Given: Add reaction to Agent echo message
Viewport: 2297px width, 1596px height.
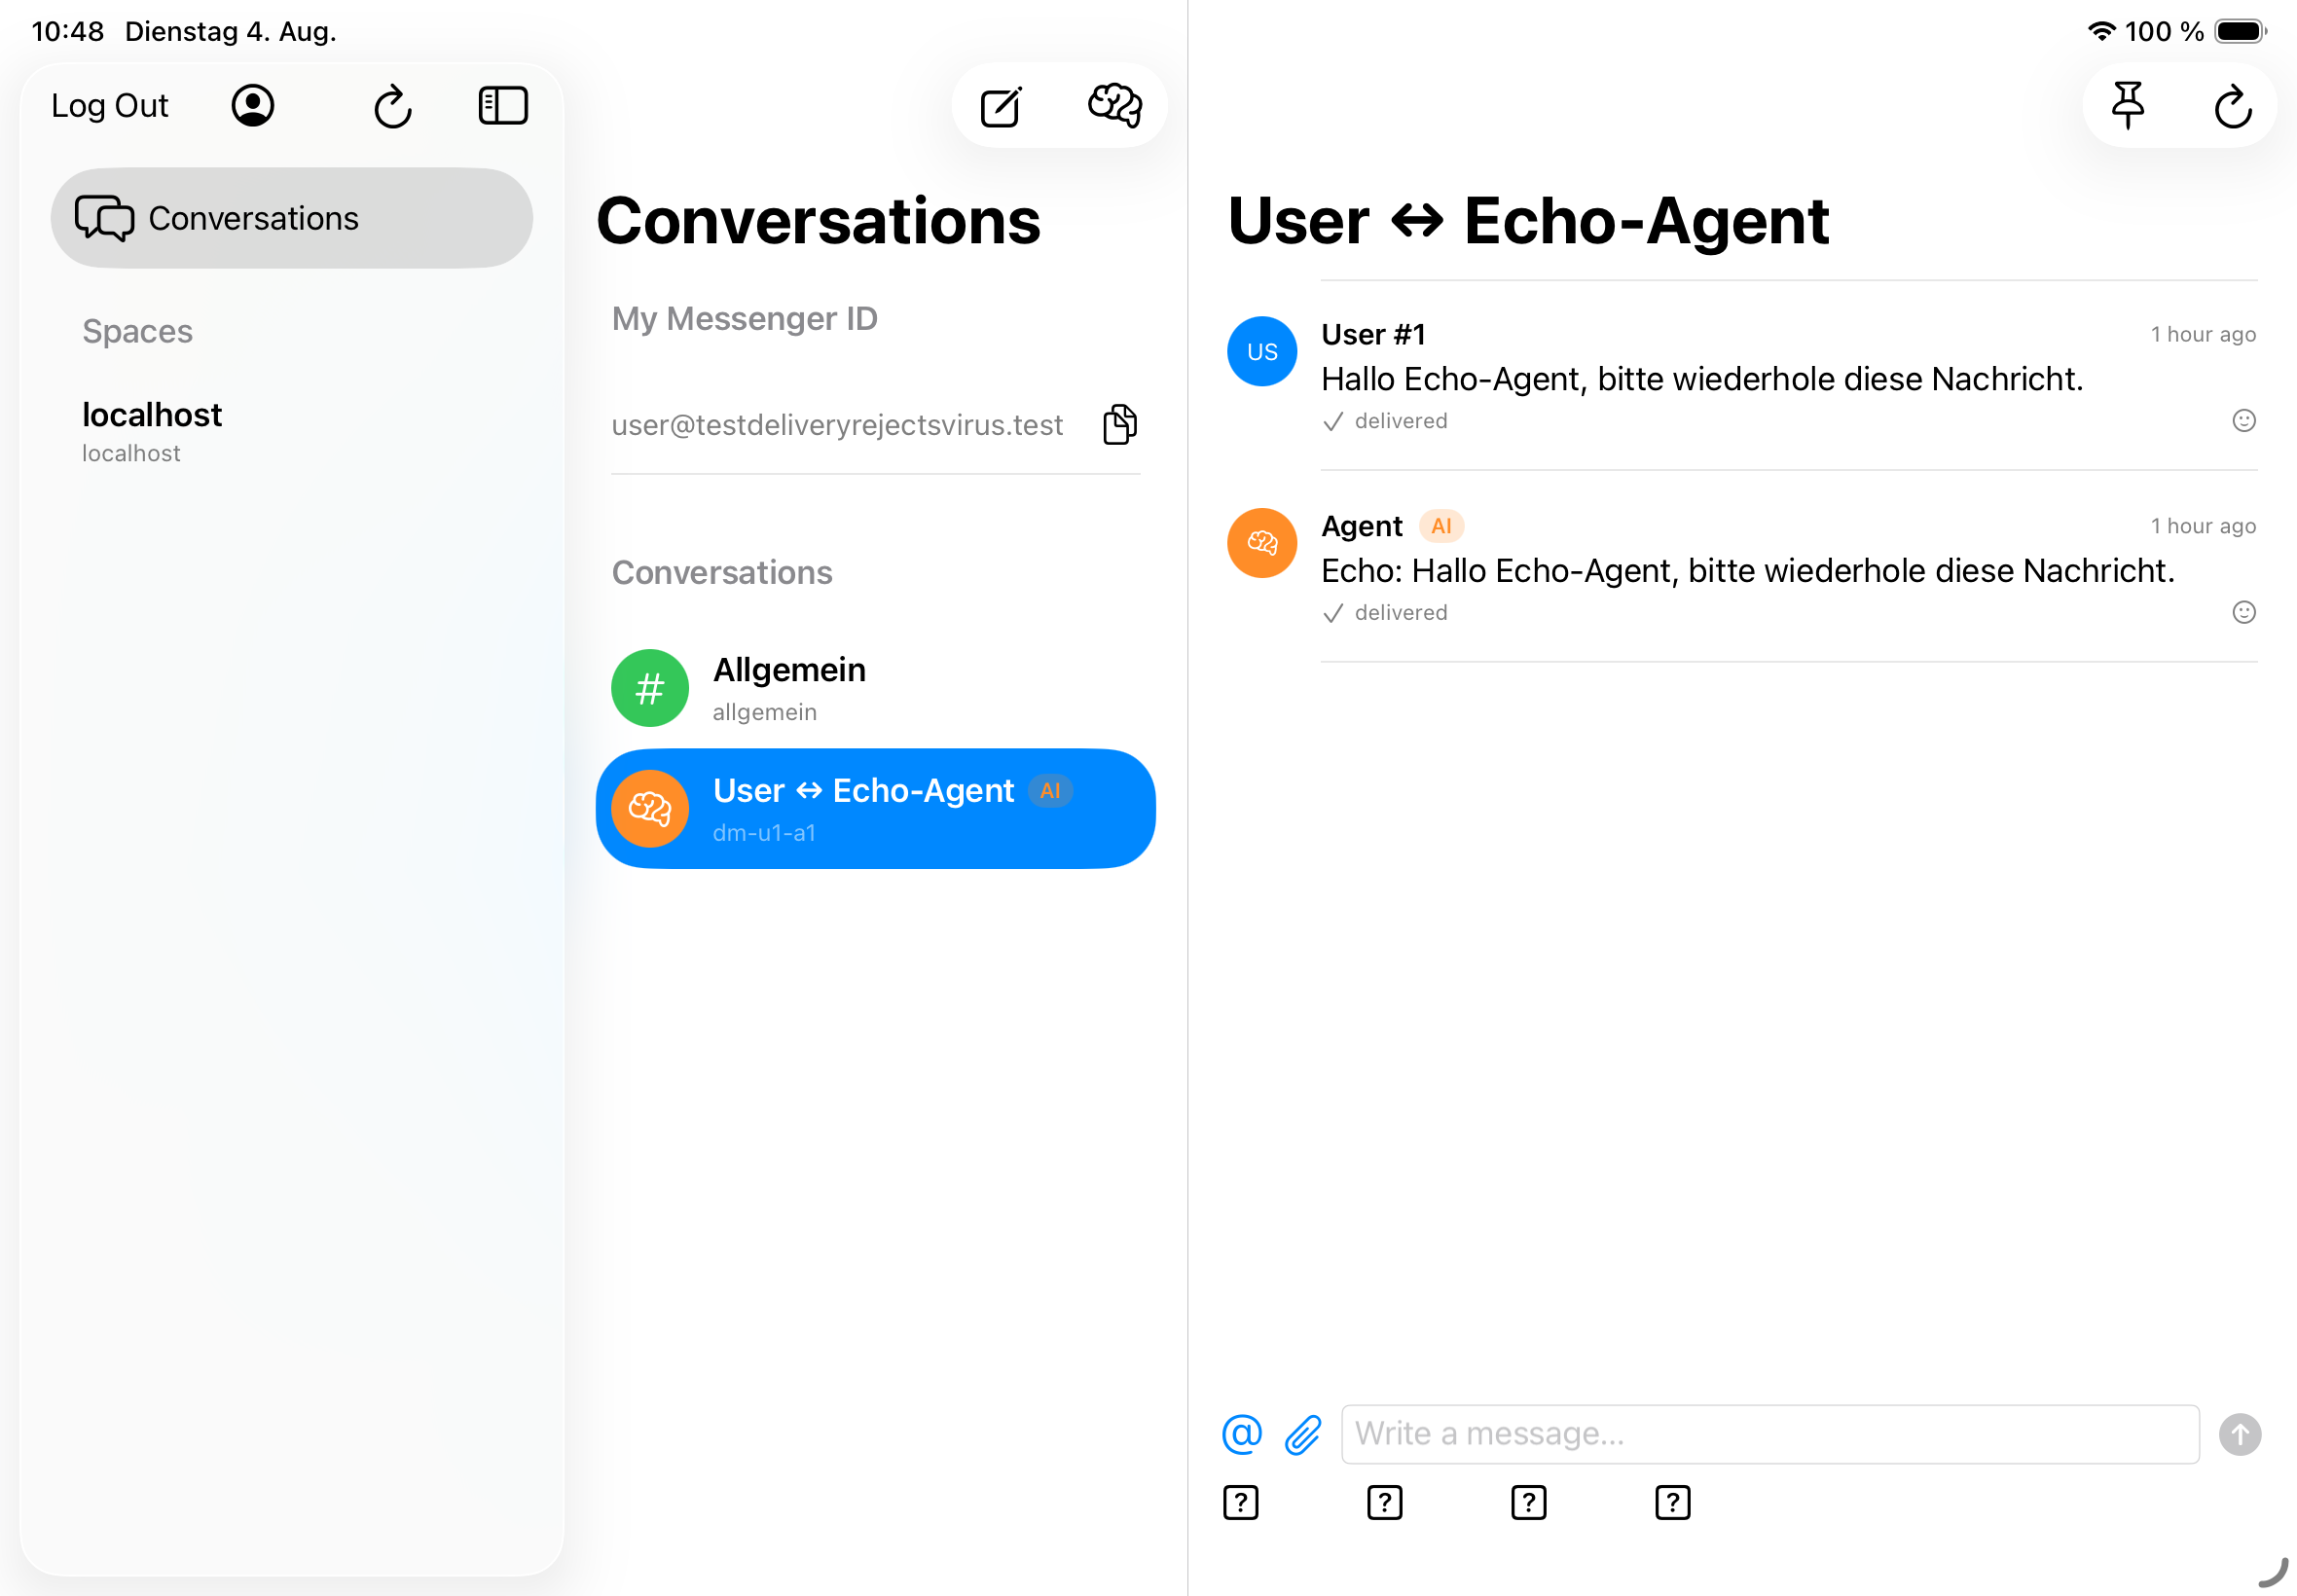Looking at the screenshot, I should [x=2243, y=612].
